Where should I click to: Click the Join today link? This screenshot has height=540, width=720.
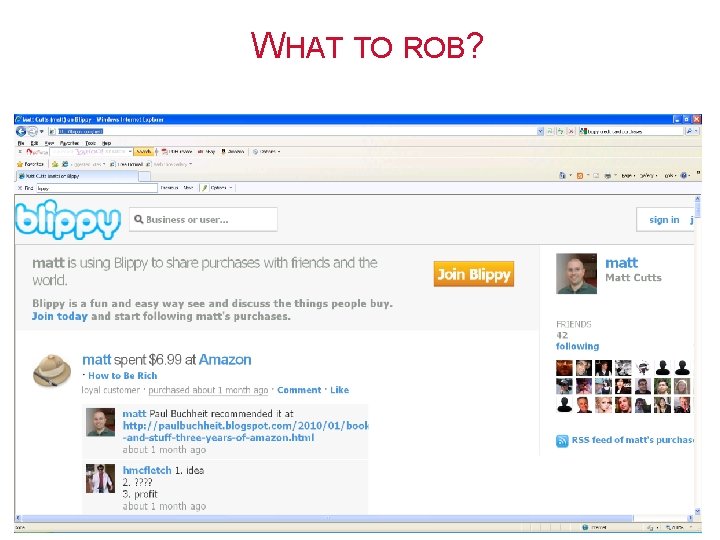point(60,316)
